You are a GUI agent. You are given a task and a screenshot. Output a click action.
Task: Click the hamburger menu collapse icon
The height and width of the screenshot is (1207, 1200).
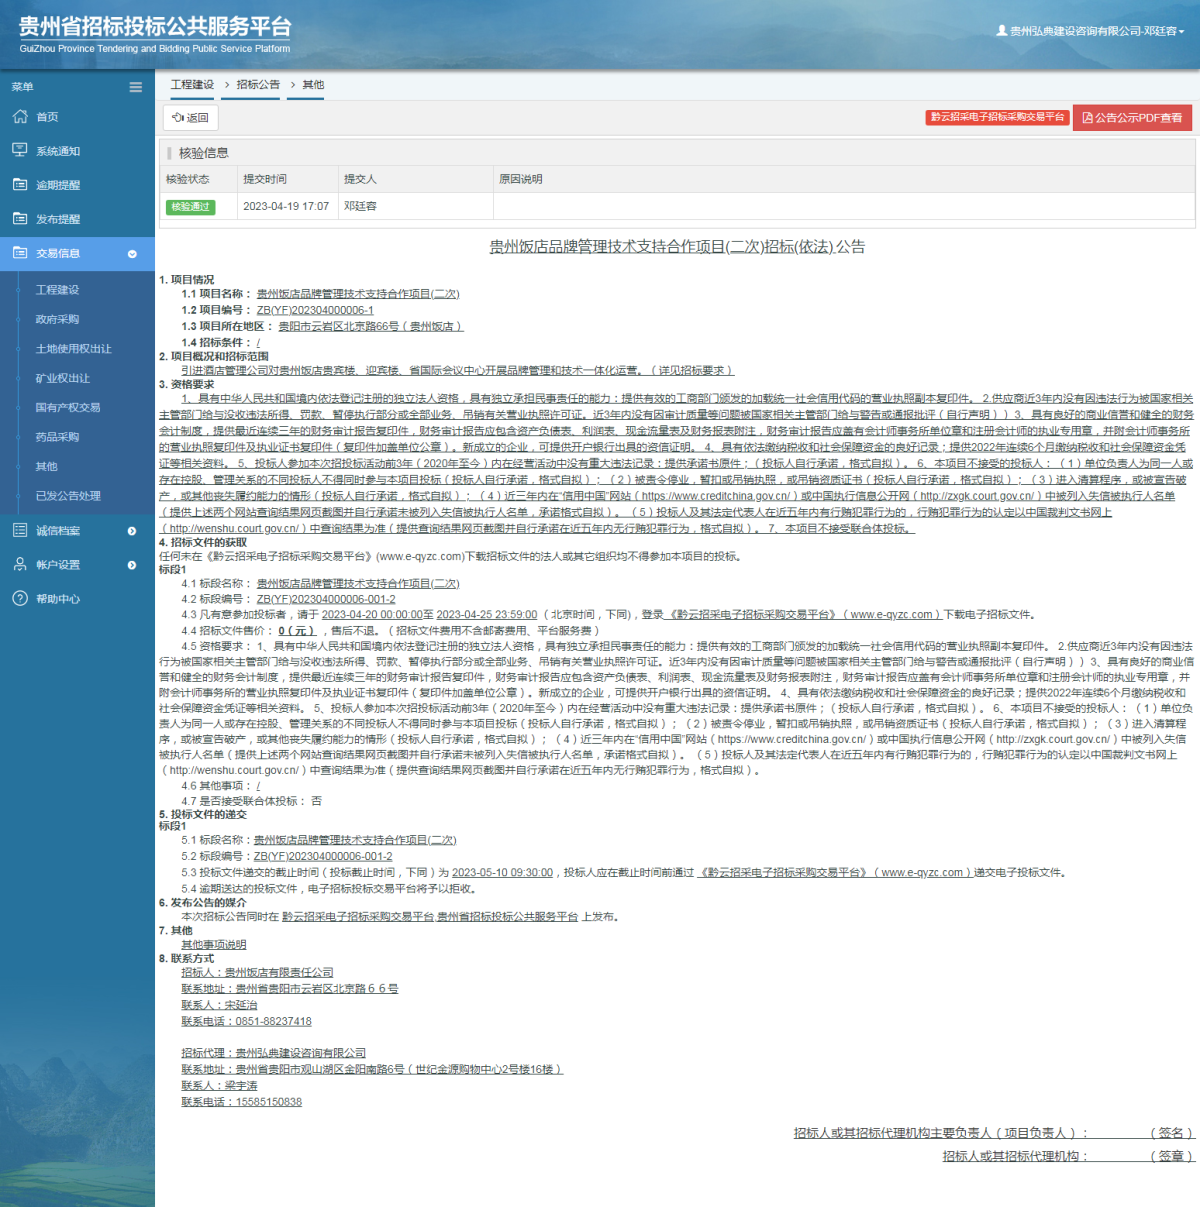point(135,87)
